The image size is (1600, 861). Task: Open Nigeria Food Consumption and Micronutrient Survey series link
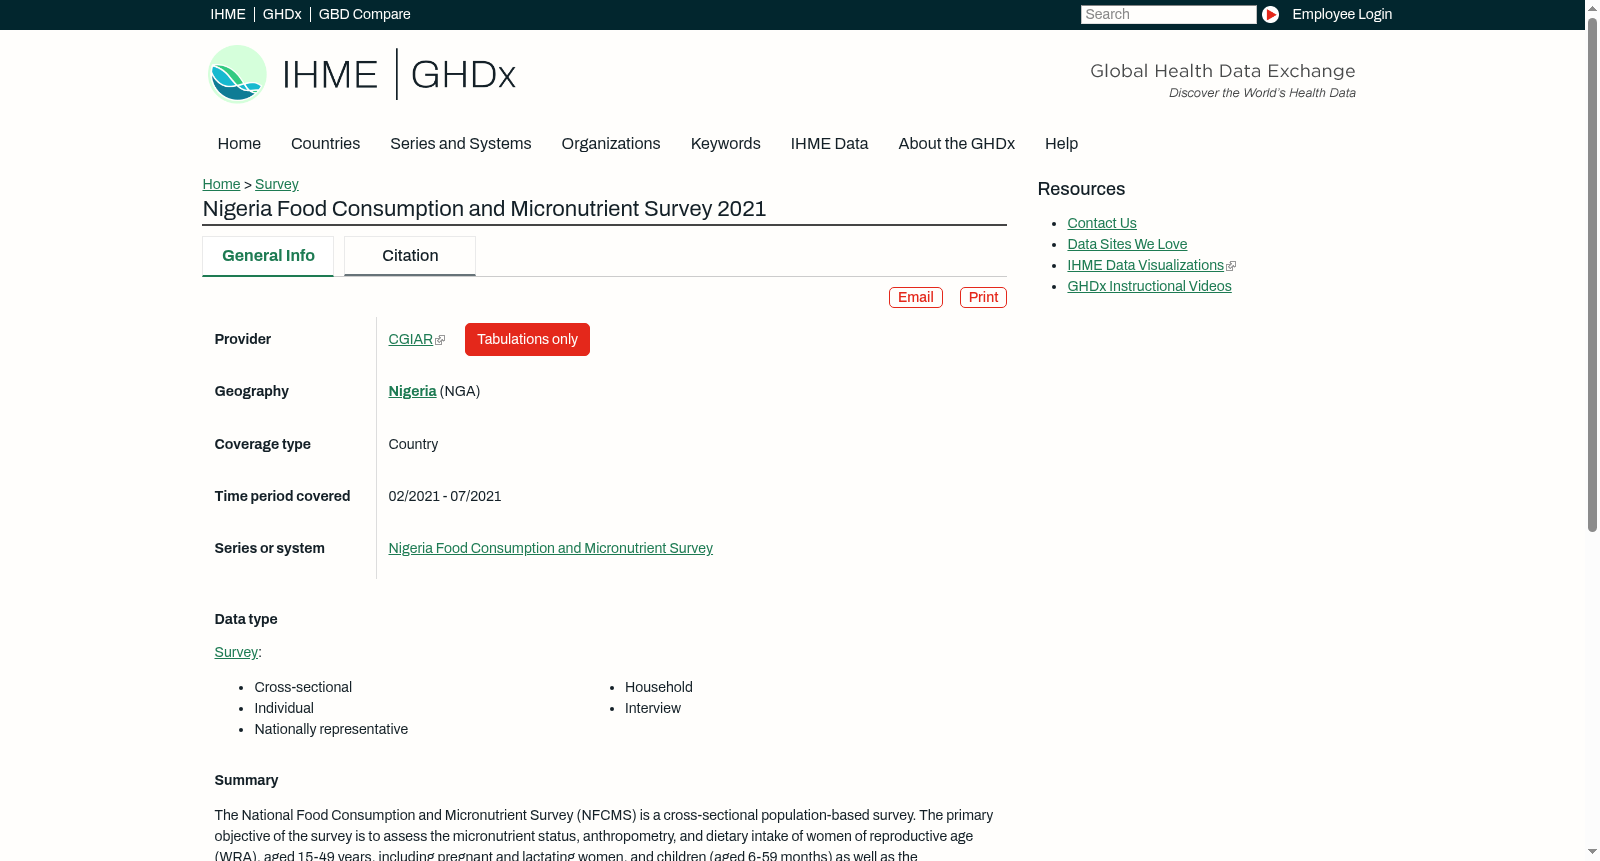coord(551,549)
